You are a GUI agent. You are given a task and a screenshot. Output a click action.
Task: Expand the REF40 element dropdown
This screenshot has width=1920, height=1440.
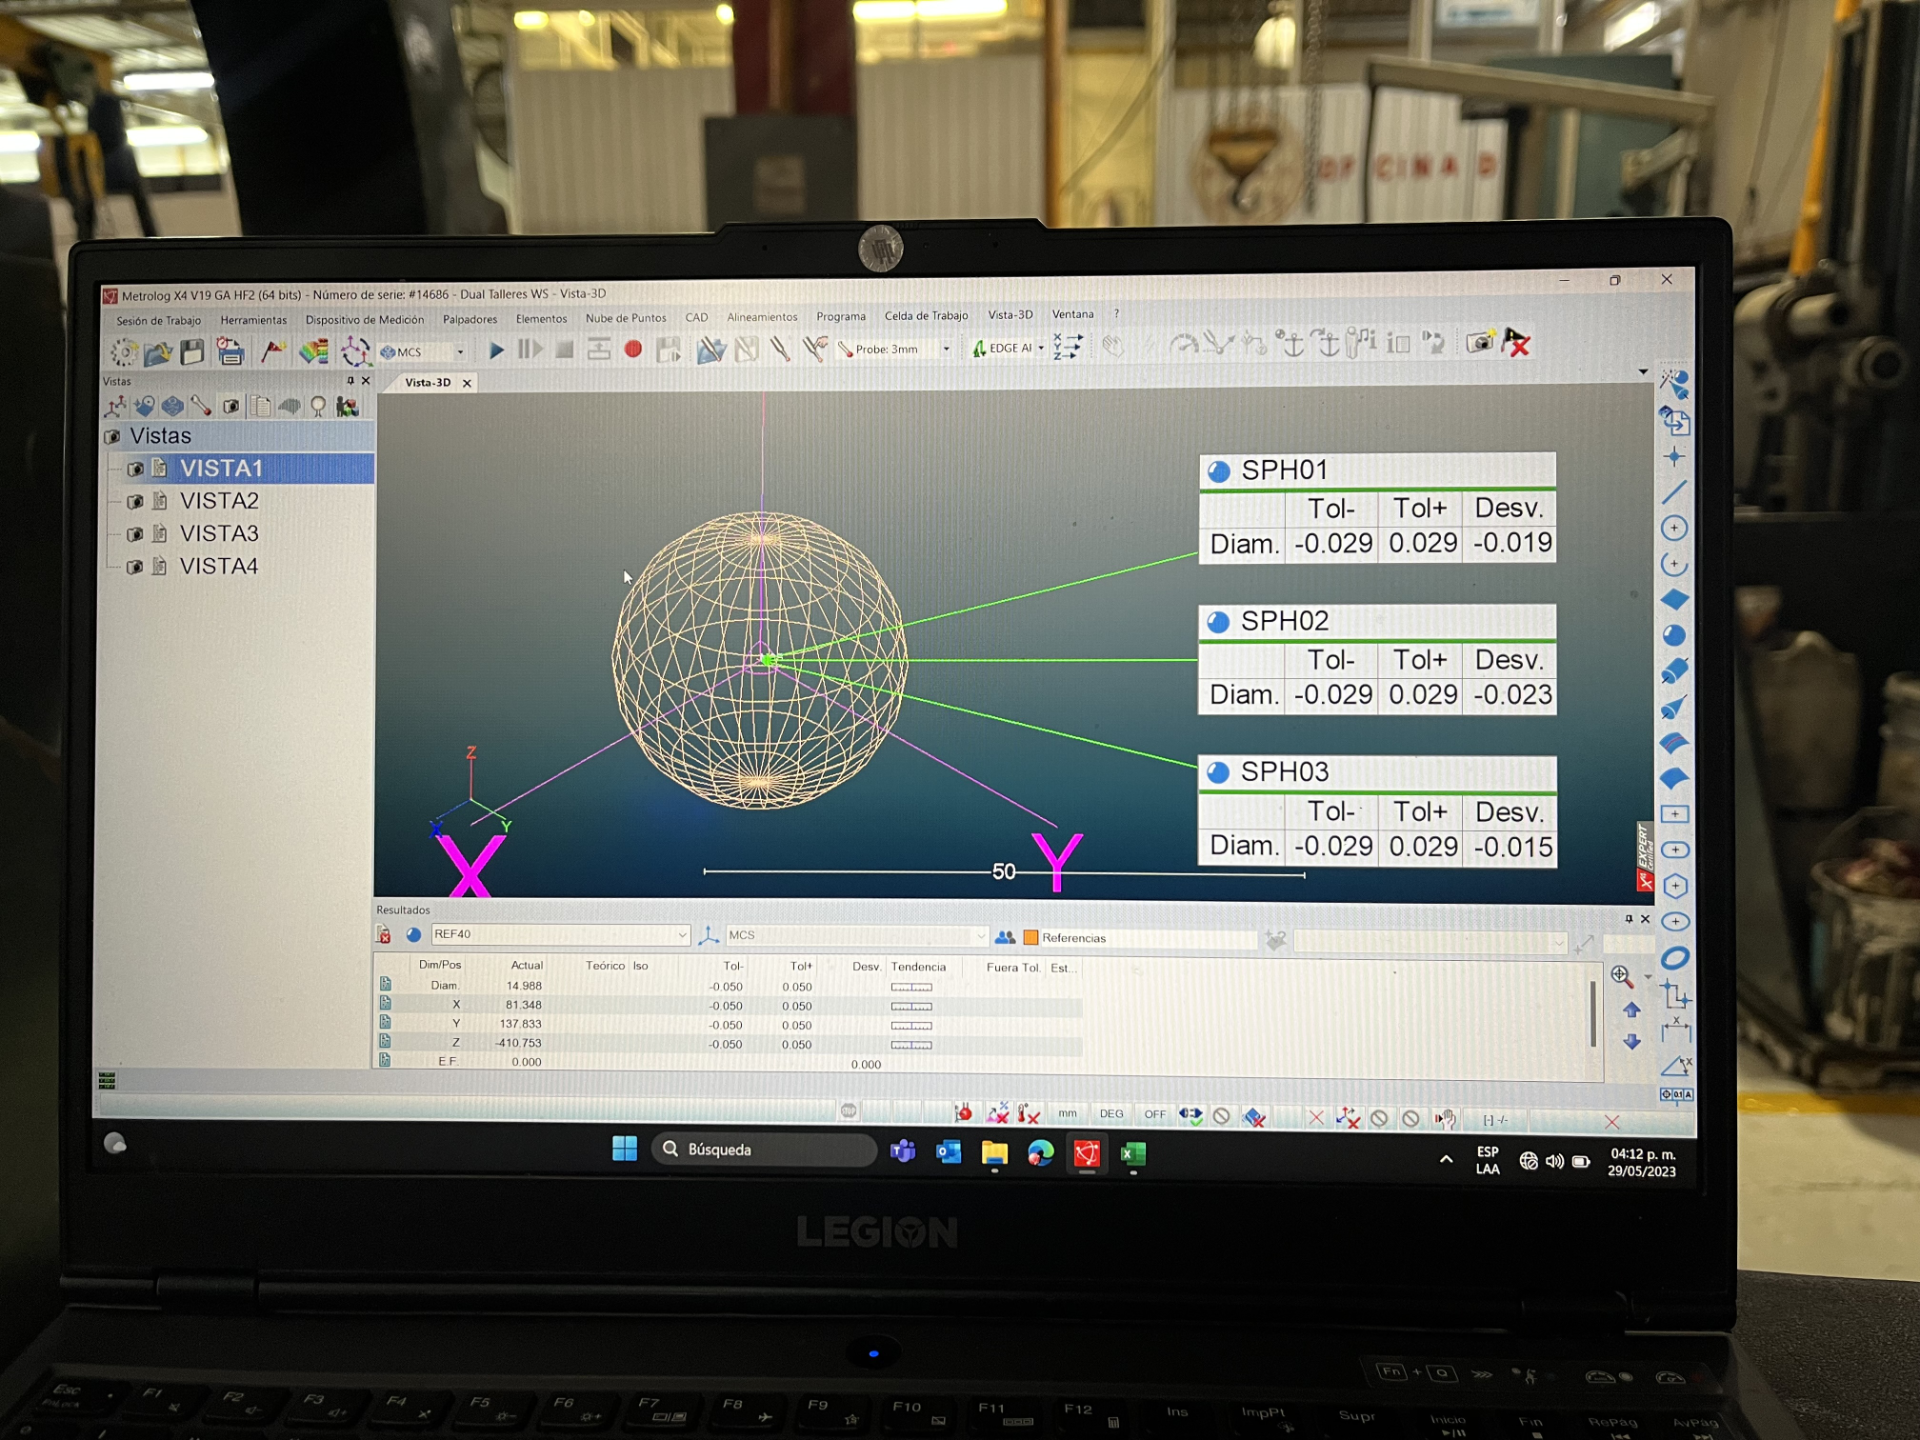tap(682, 935)
